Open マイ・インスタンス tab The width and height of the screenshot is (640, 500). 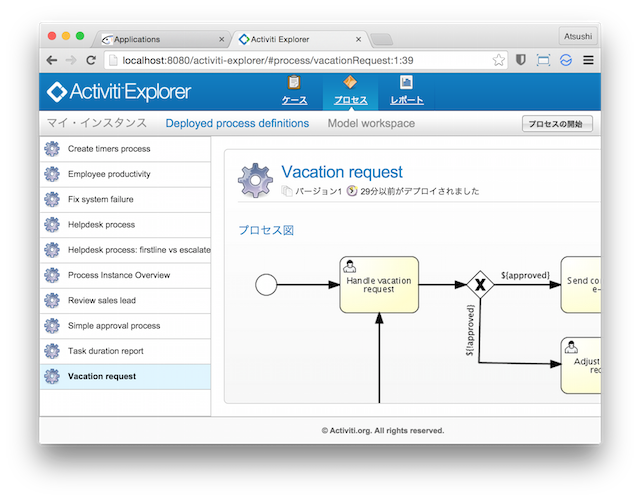click(96, 124)
